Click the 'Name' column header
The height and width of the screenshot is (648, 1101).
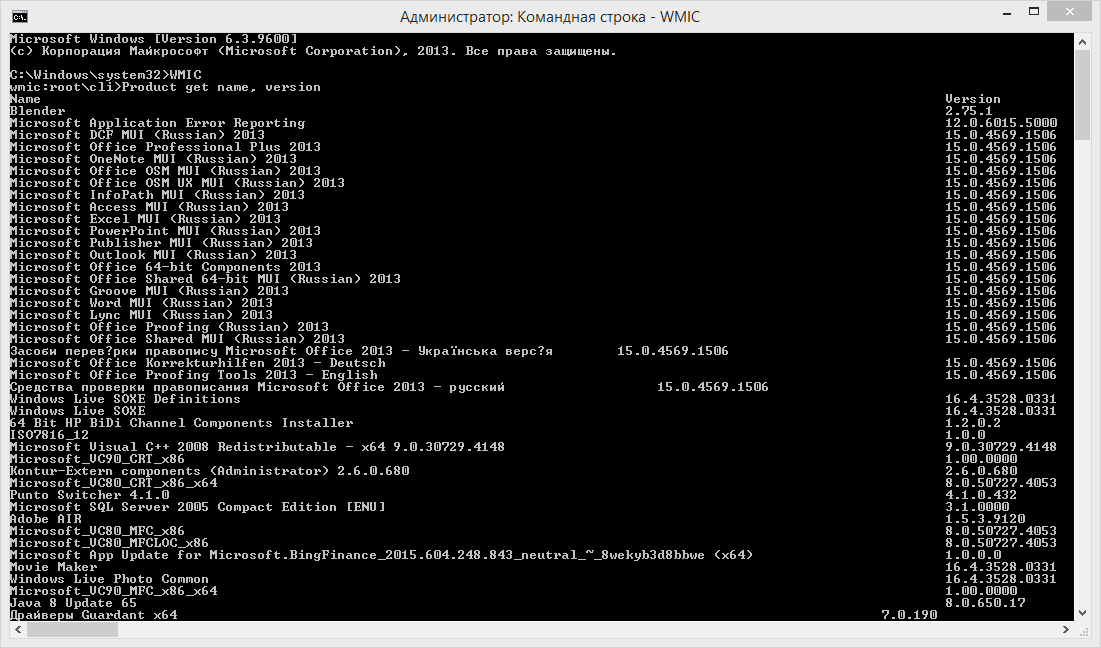click(25, 99)
